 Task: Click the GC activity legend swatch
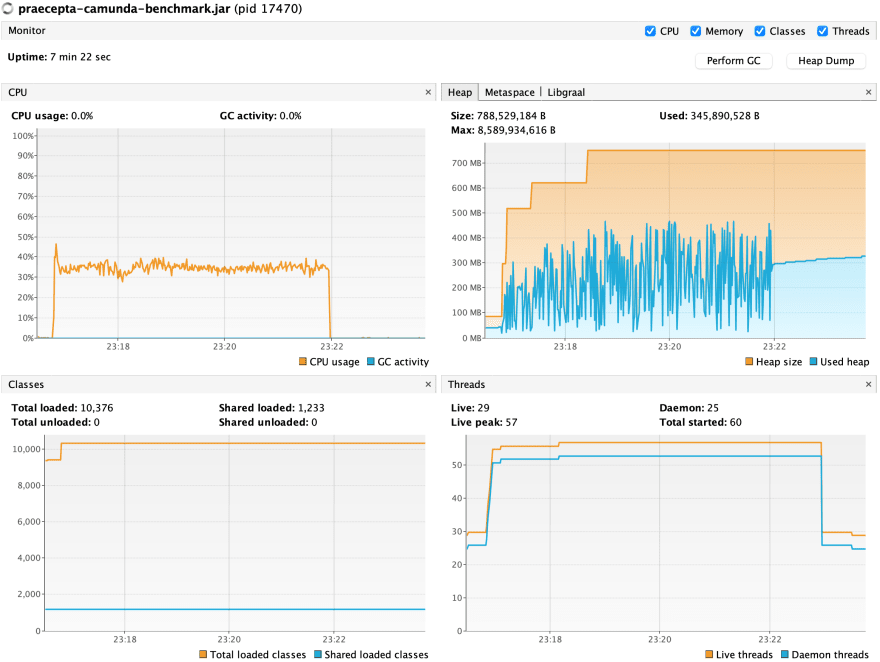370,361
